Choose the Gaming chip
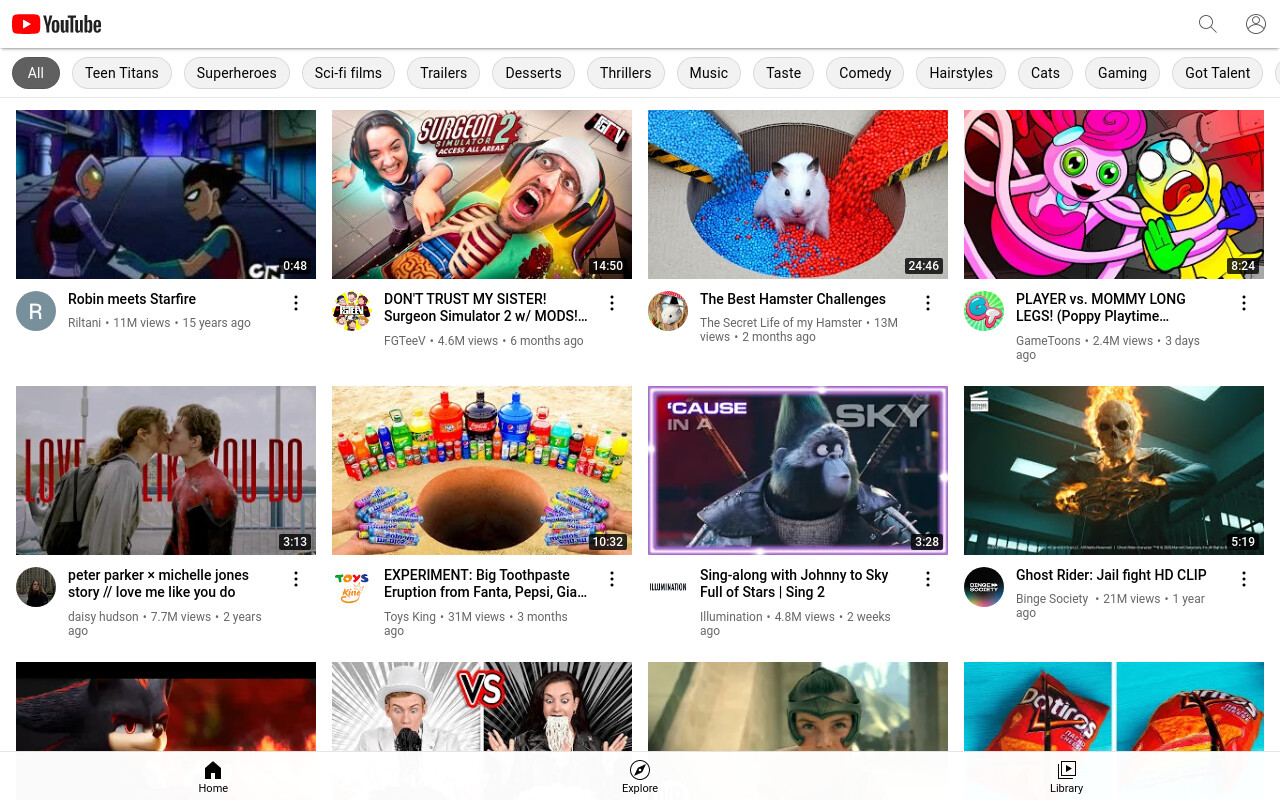The height and width of the screenshot is (800, 1280). 1123,73
